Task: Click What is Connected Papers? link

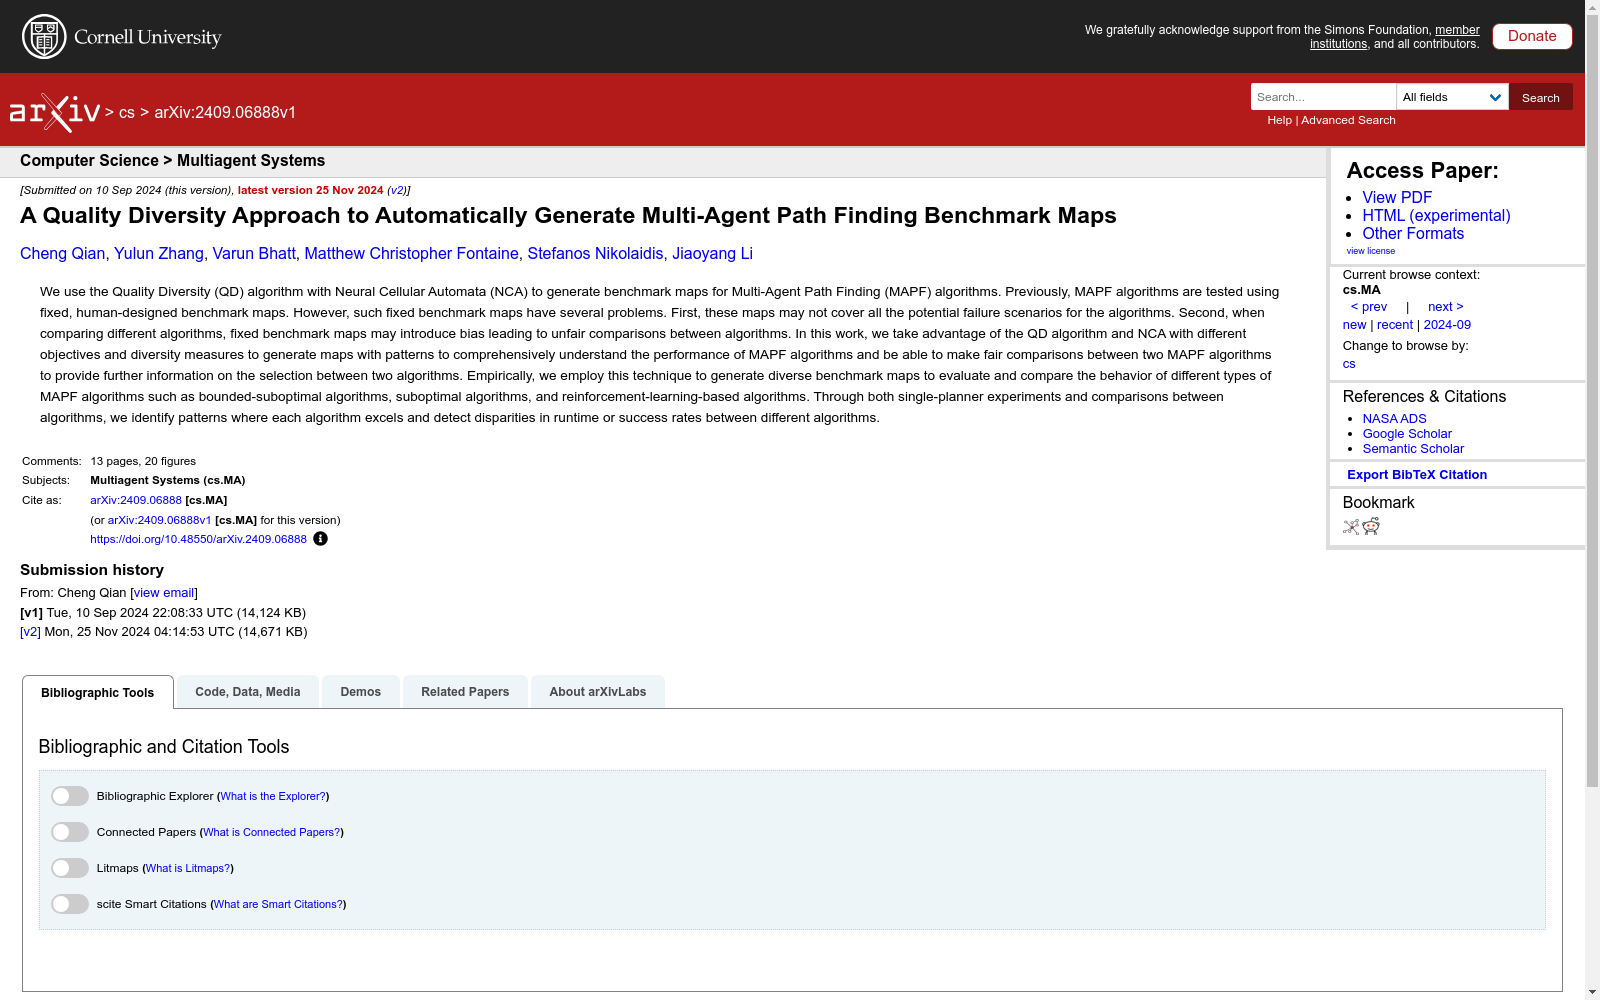Action: (272, 832)
